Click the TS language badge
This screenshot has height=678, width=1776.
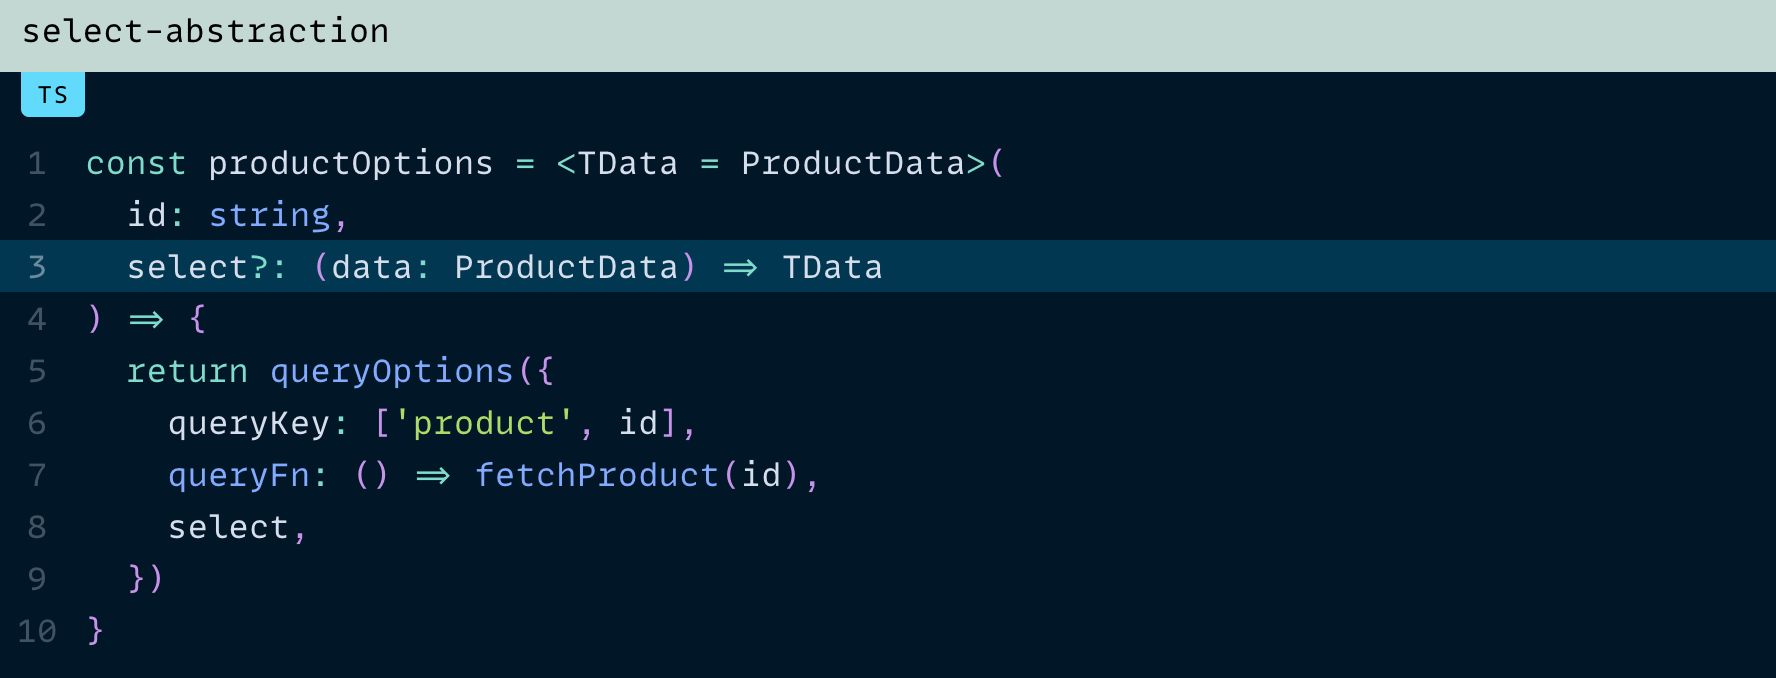tap(53, 95)
